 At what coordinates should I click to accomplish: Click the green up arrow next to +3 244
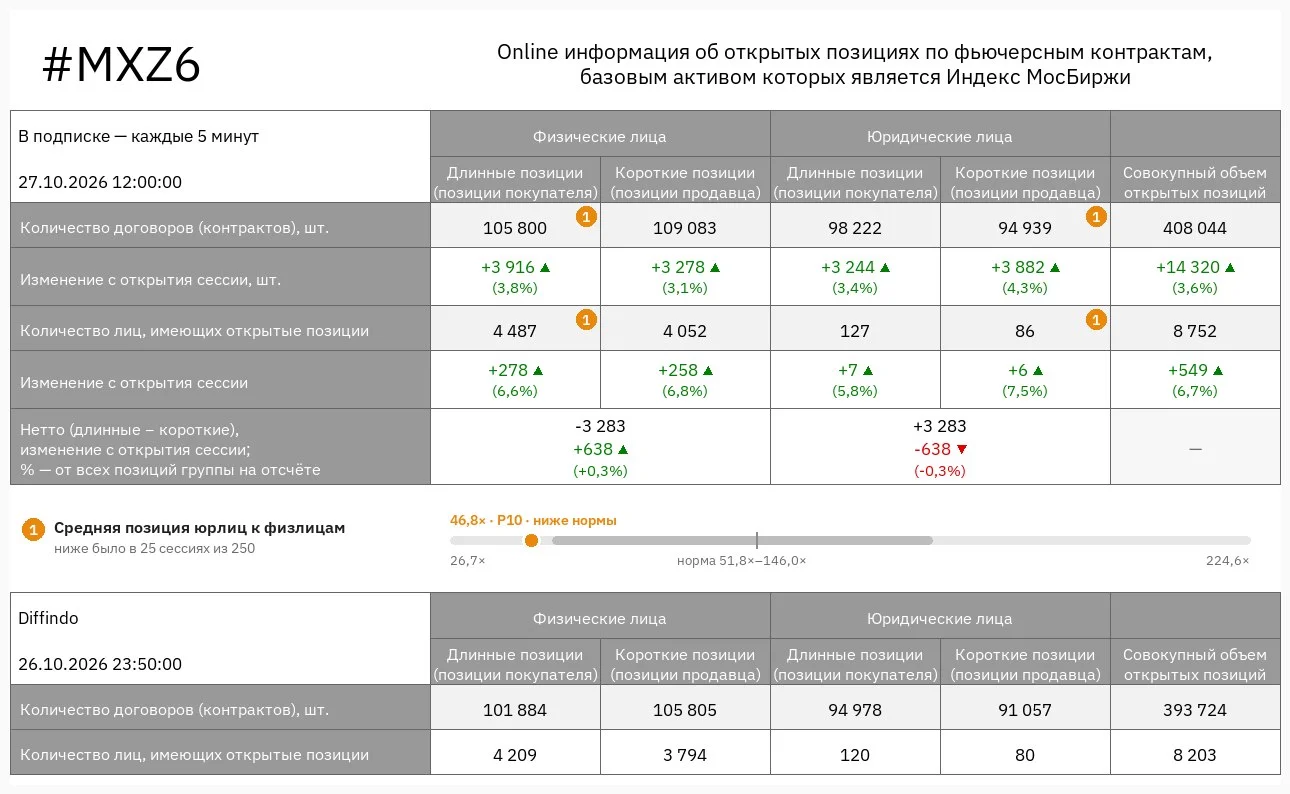coord(885,268)
